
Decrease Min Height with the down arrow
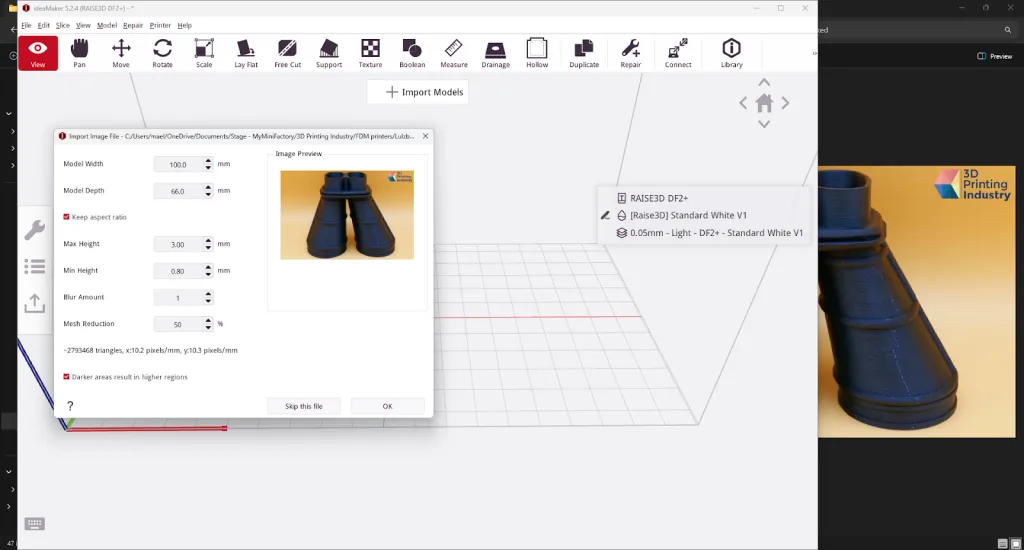click(208, 274)
